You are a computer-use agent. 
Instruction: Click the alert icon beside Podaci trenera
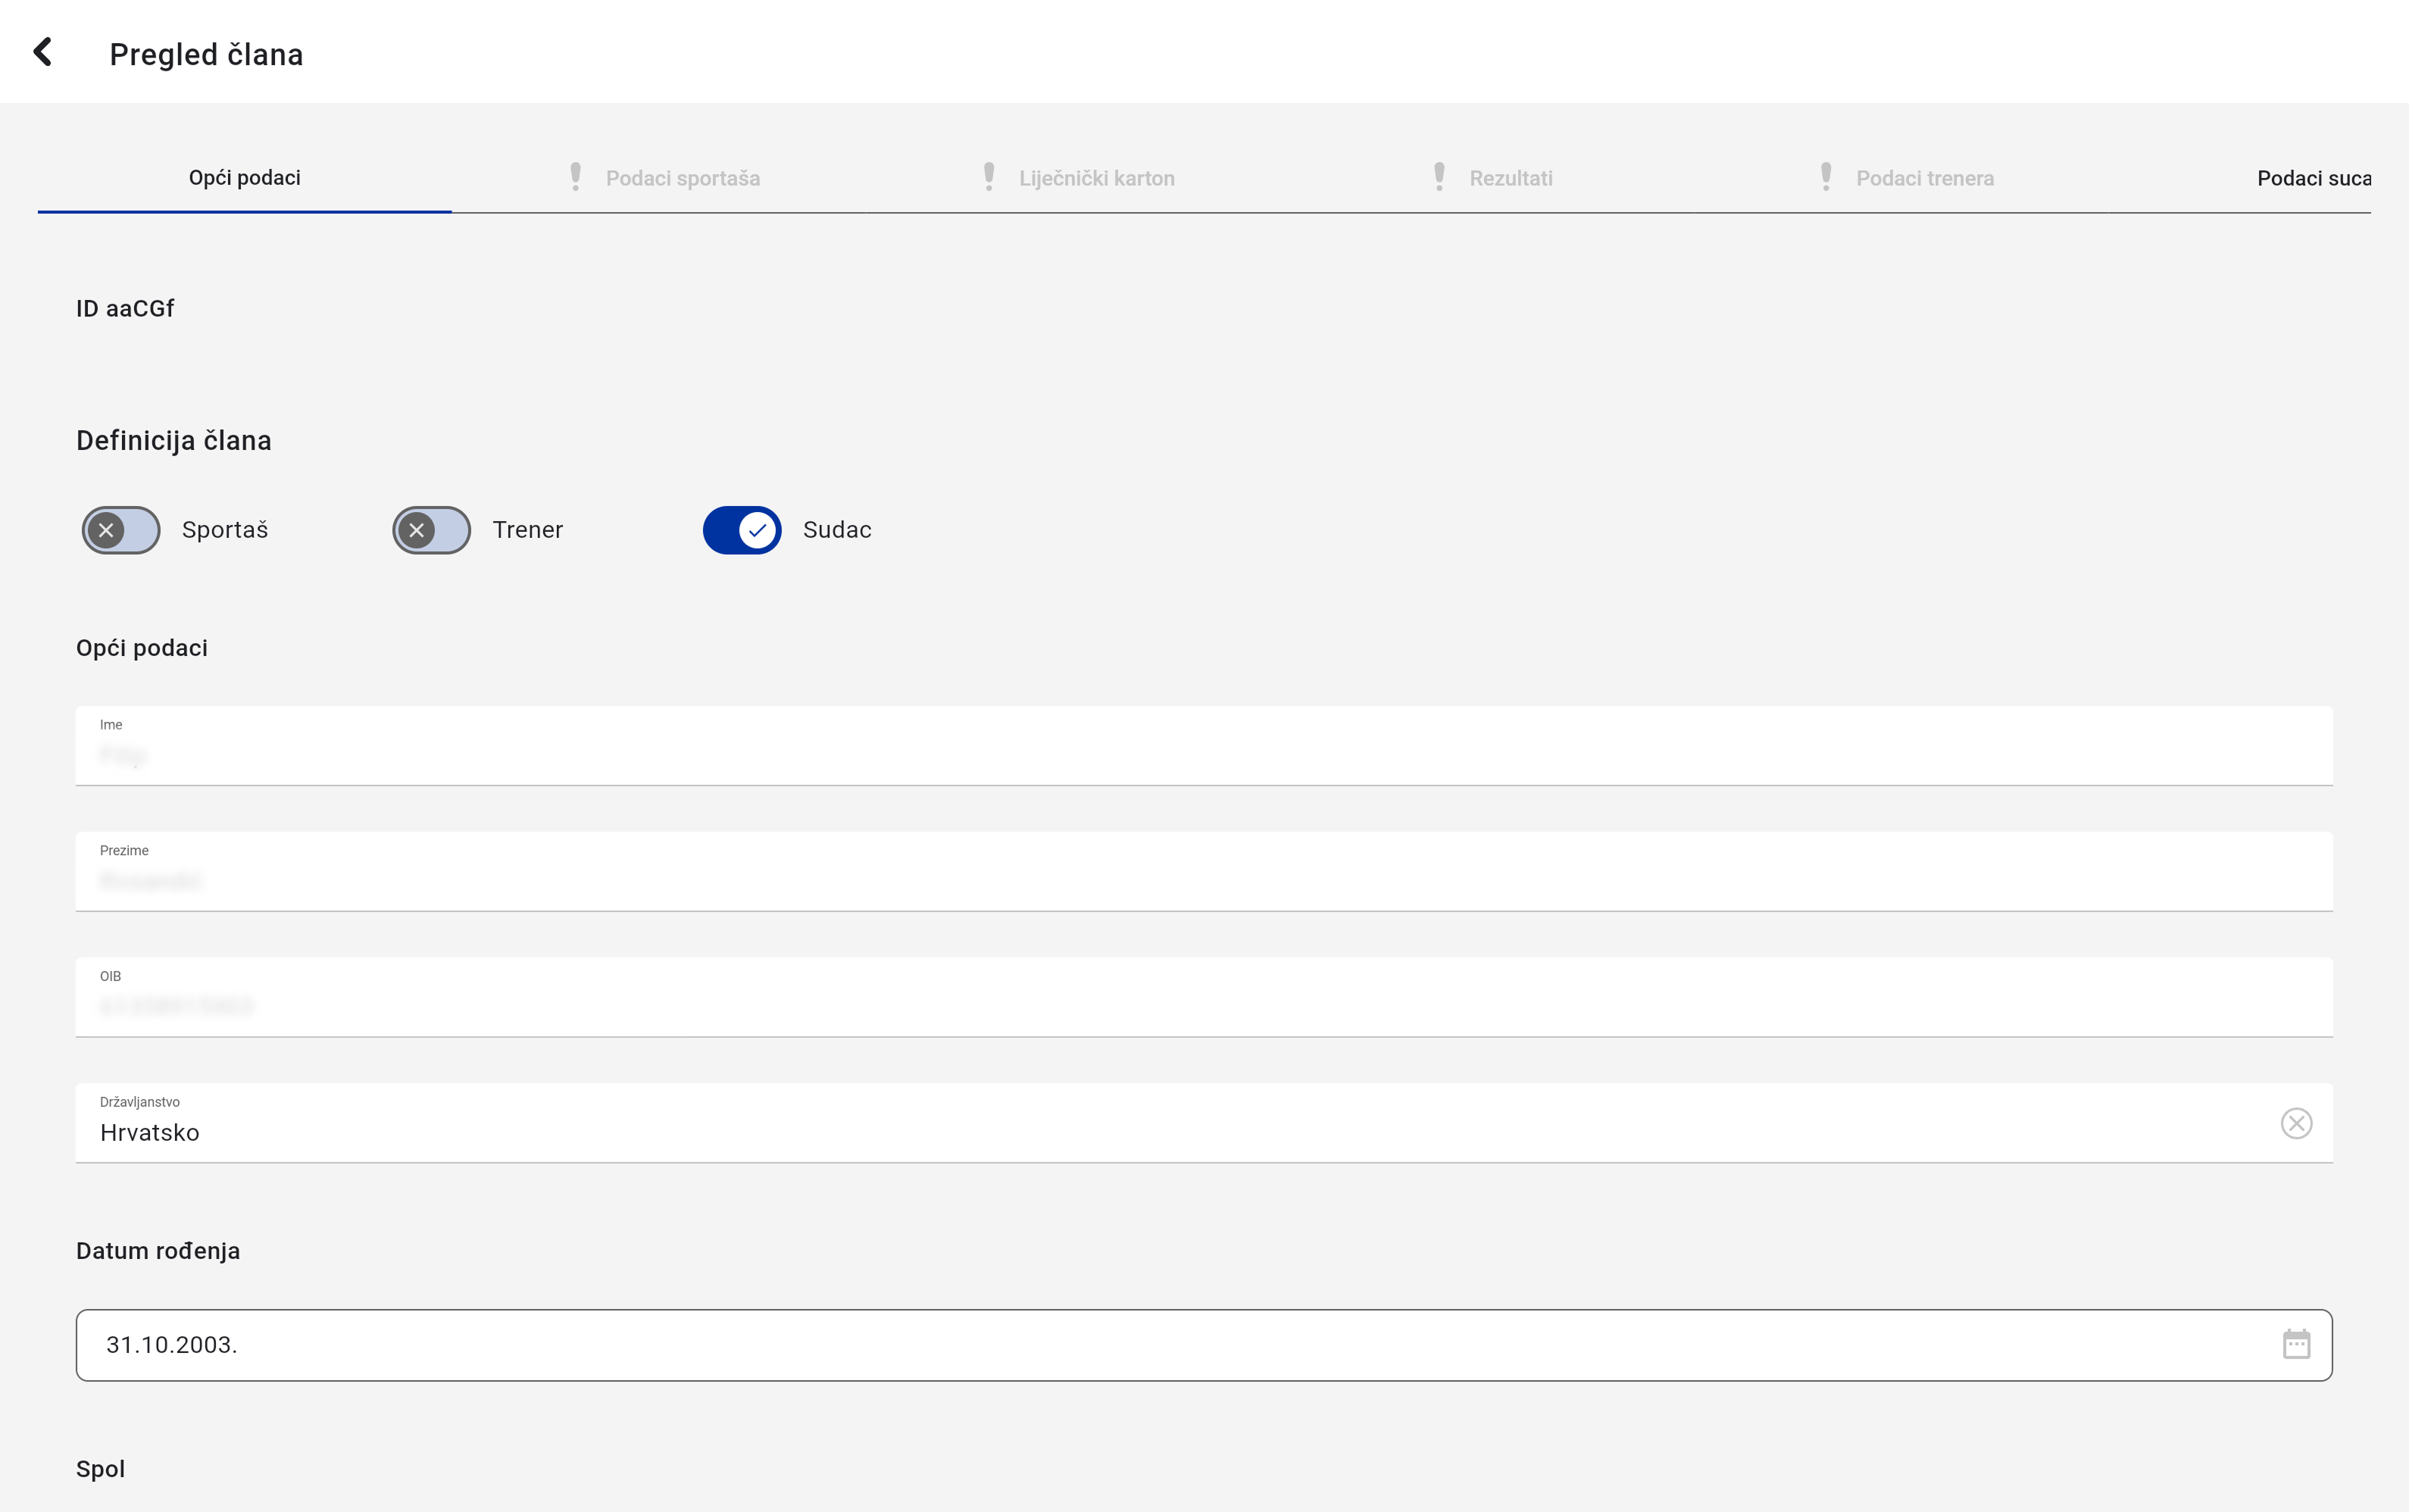click(x=1825, y=177)
